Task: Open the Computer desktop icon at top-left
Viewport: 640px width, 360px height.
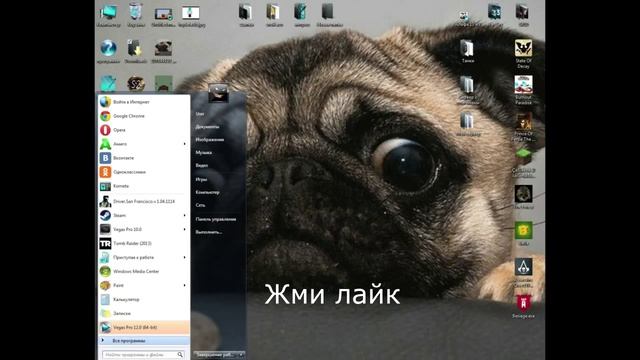Action: click(108, 15)
